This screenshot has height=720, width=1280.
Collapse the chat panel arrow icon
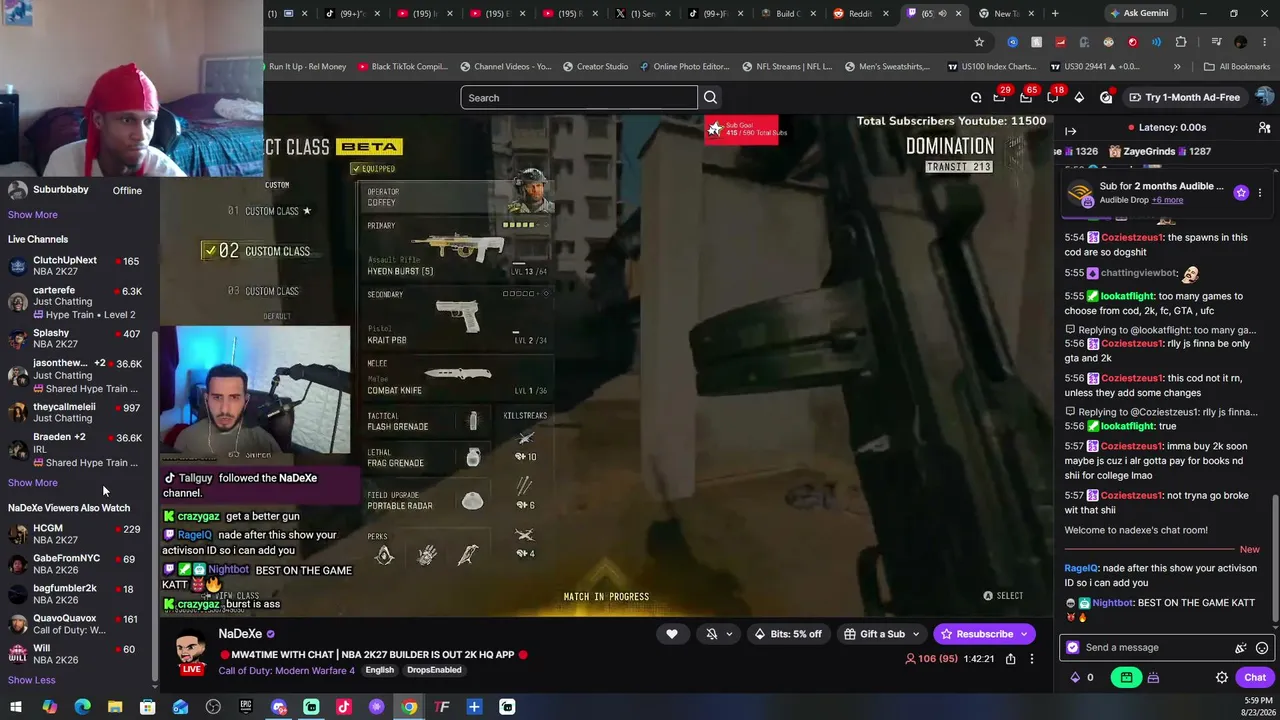[1070, 131]
